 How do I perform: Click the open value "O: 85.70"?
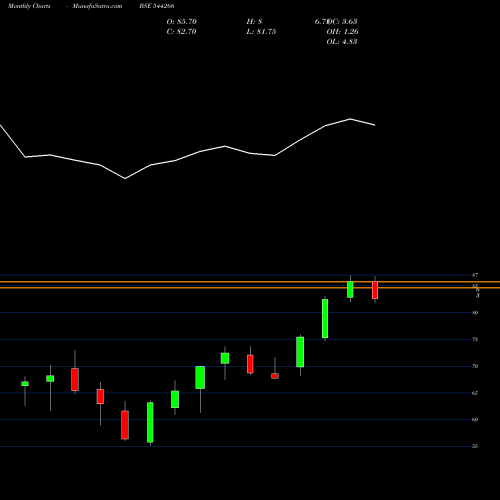point(182,22)
